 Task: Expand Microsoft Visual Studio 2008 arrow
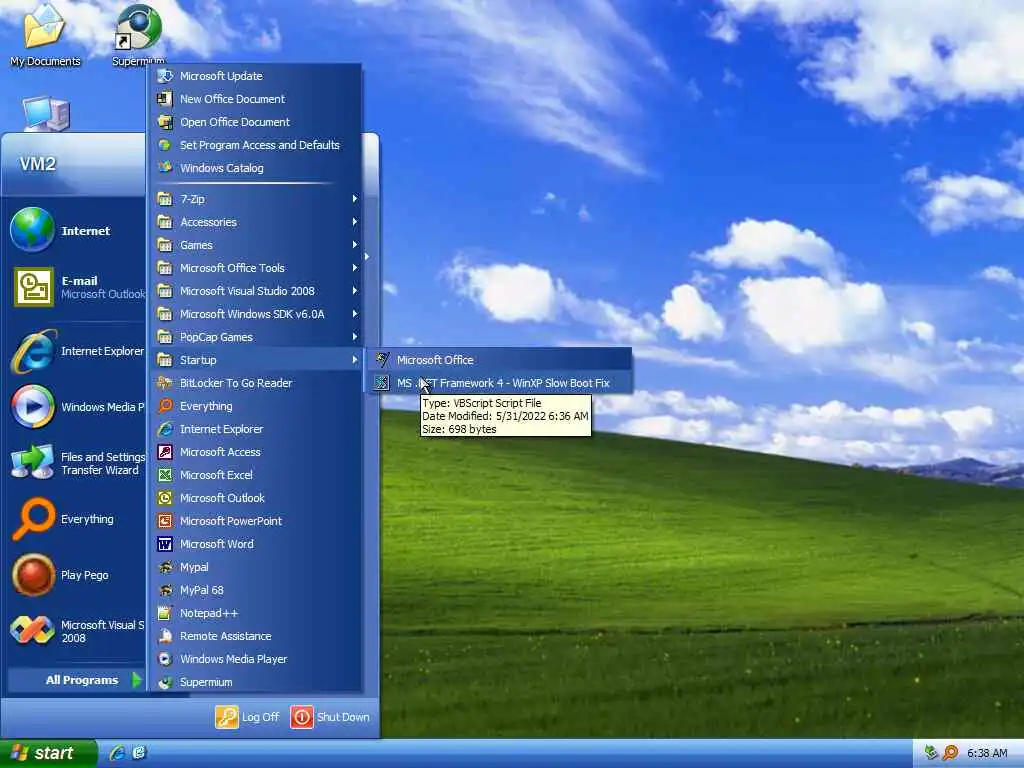point(355,291)
